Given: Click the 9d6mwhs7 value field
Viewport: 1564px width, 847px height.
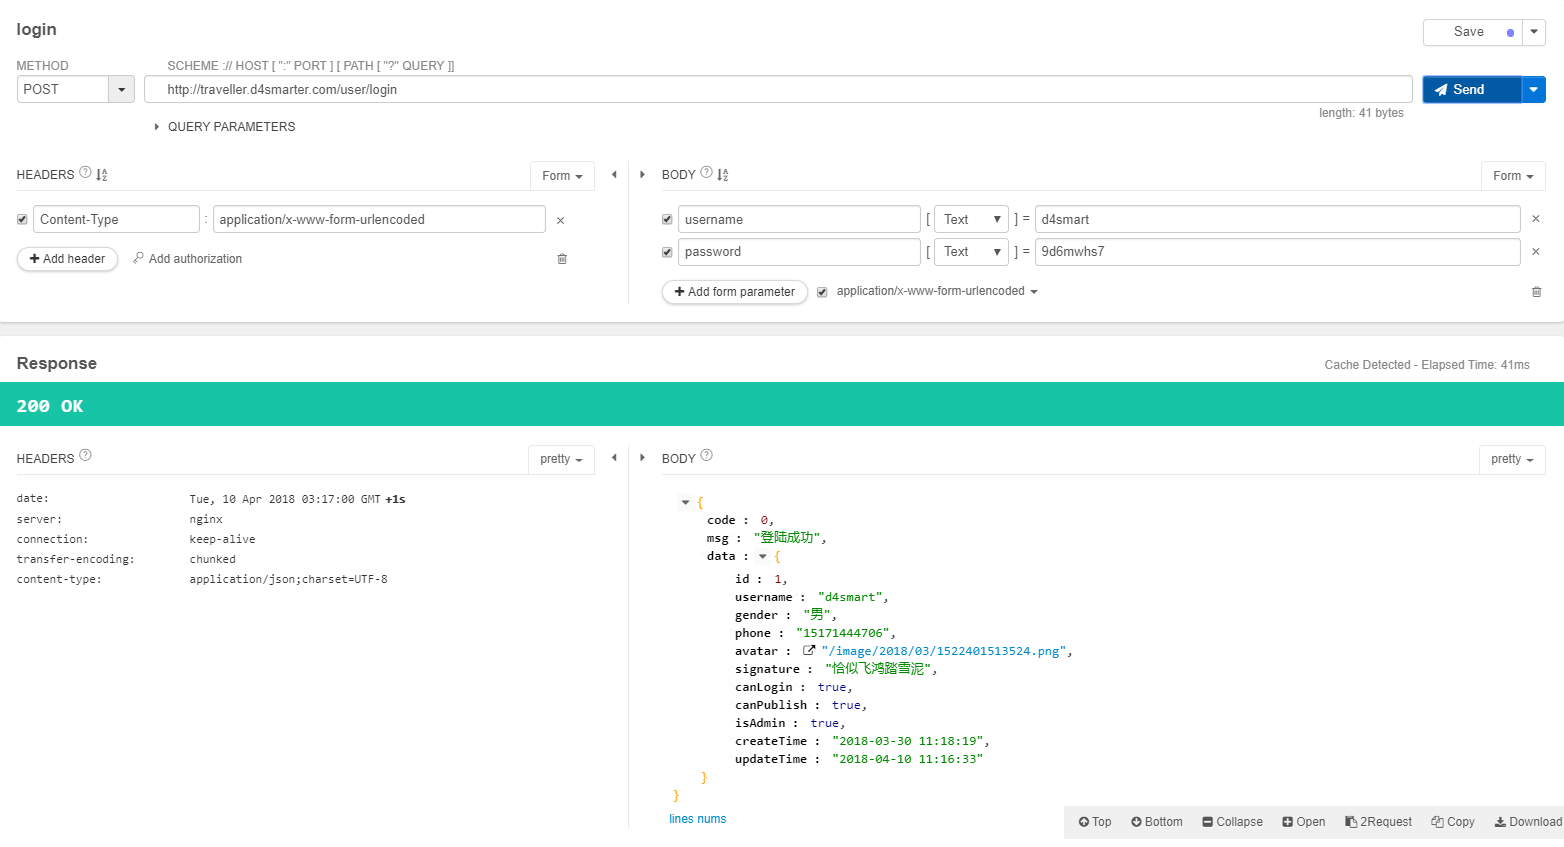Looking at the screenshot, I should click(1278, 252).
